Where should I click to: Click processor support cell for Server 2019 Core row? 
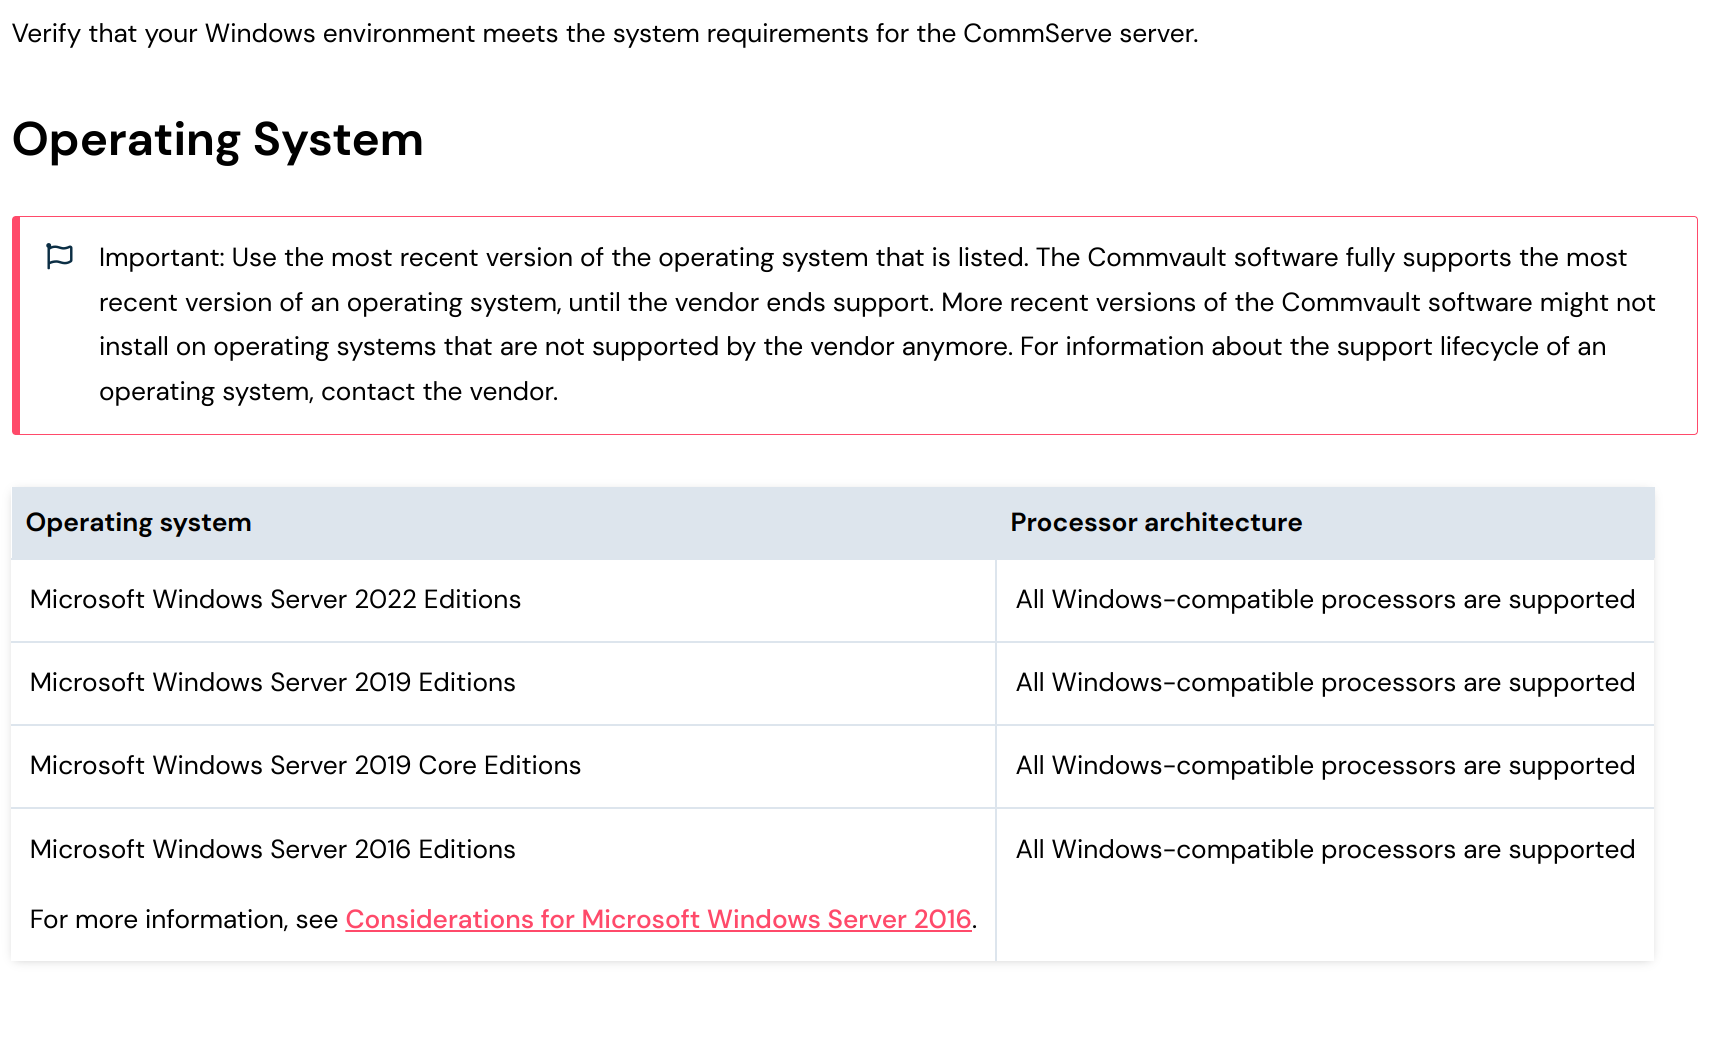1325,766
